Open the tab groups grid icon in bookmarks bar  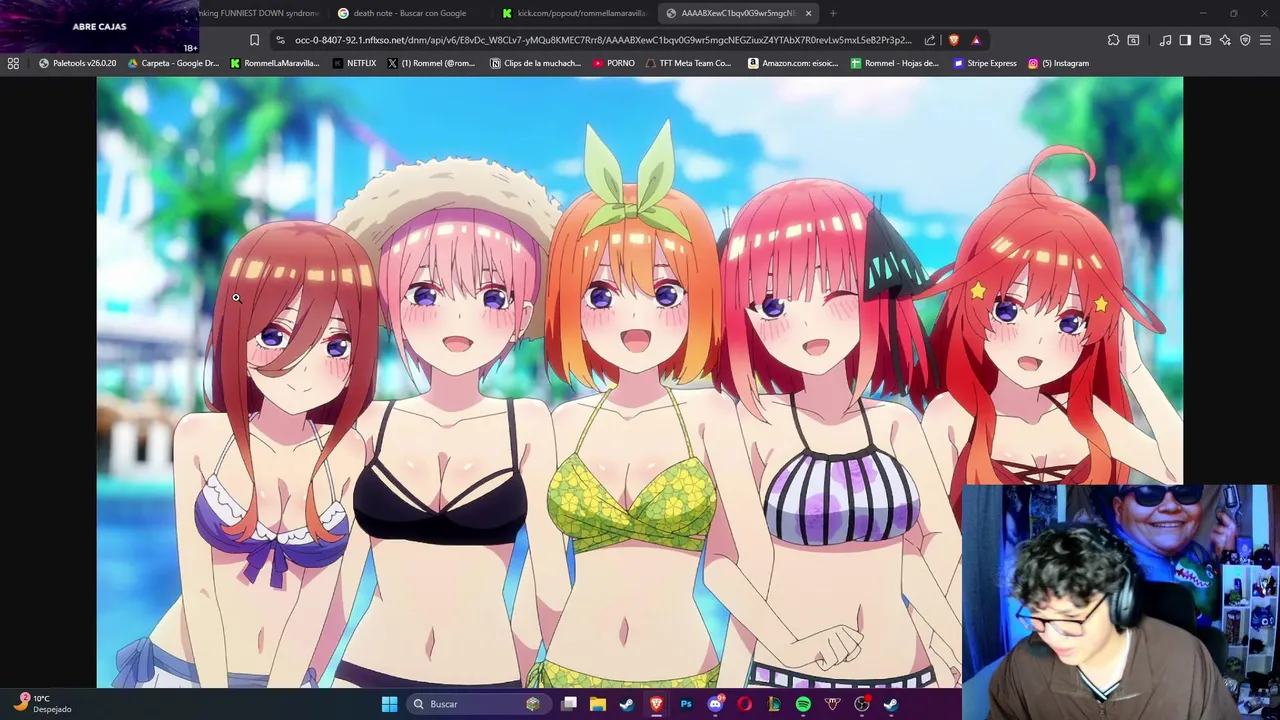(x=13, y=63)
